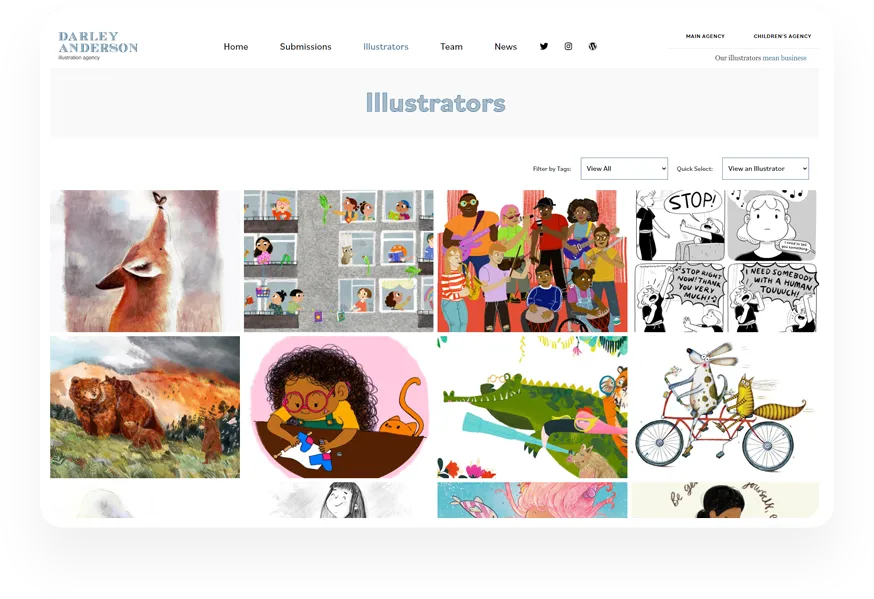Open the Team page
Viewport: 874px width, 599px height.
pos(451,47)
